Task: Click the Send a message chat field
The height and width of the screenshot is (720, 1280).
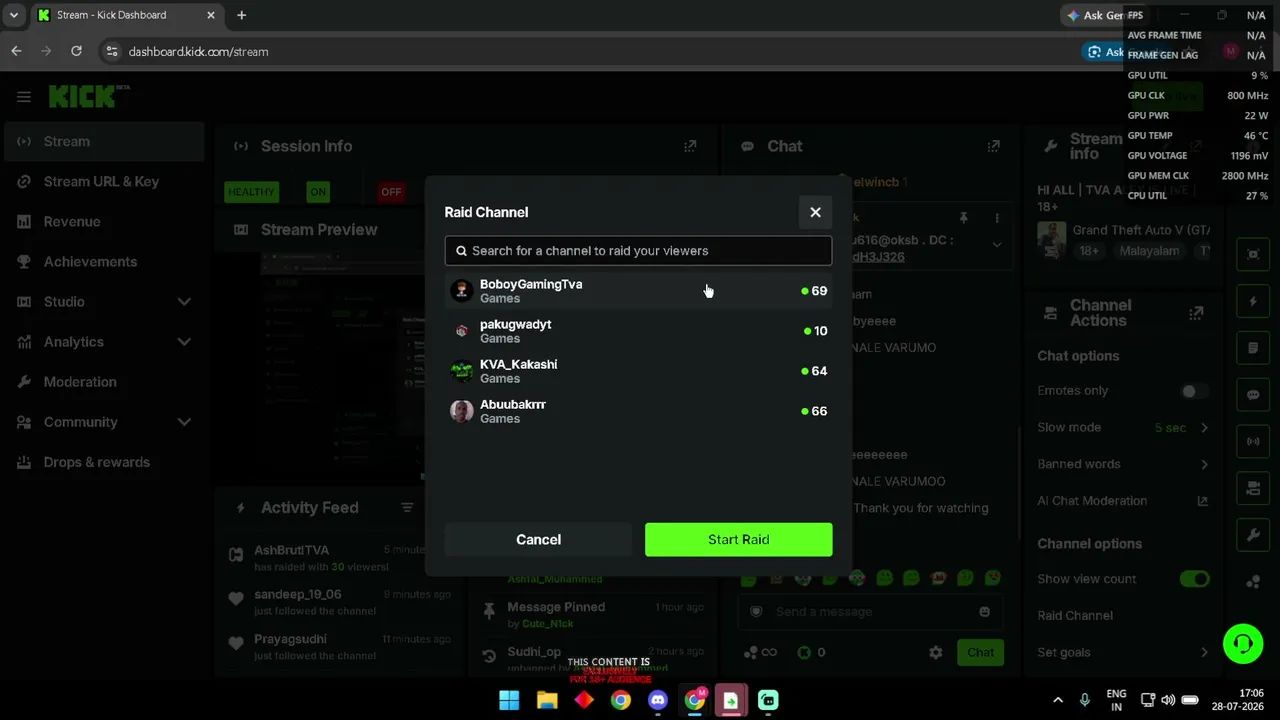Action: point(868,612)
